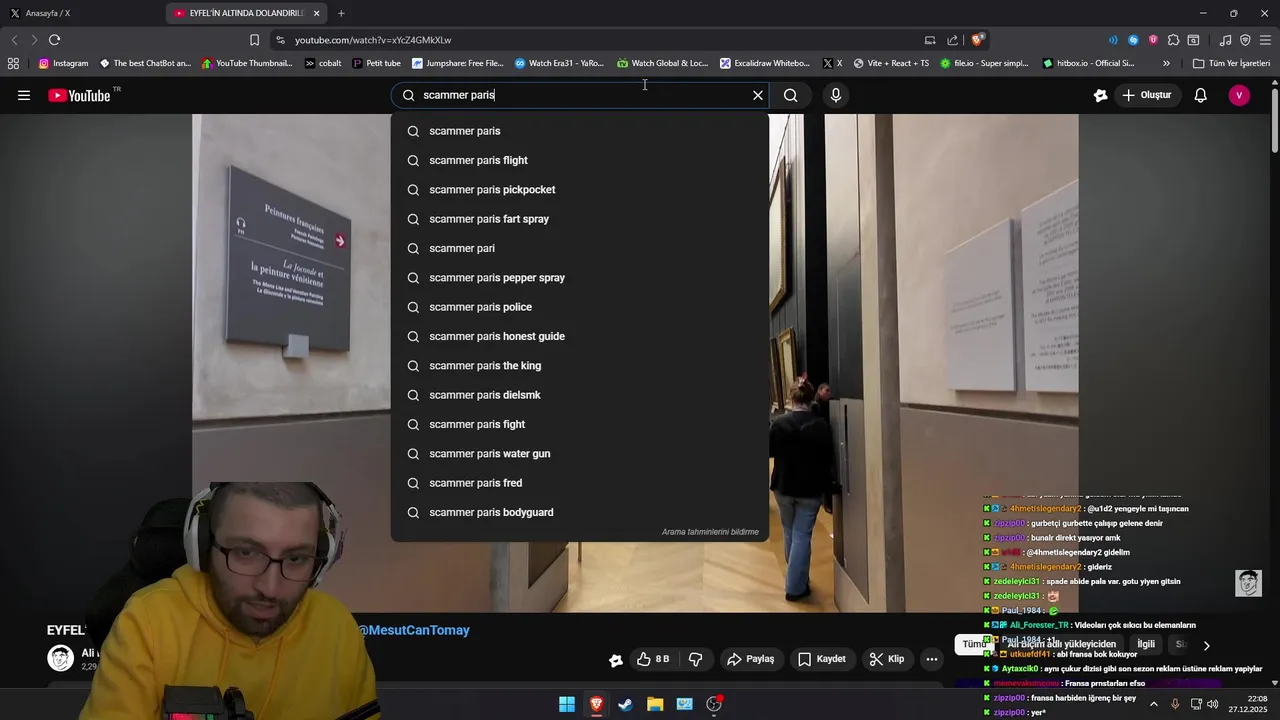This screenshot has height=720, width=1280.
Task: Open a new browser tab
Action: coord(341,13)
